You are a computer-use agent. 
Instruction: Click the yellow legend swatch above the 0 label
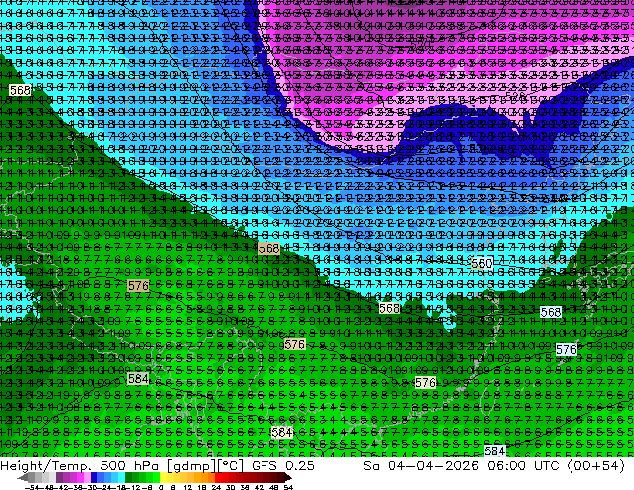coord(163,477)
